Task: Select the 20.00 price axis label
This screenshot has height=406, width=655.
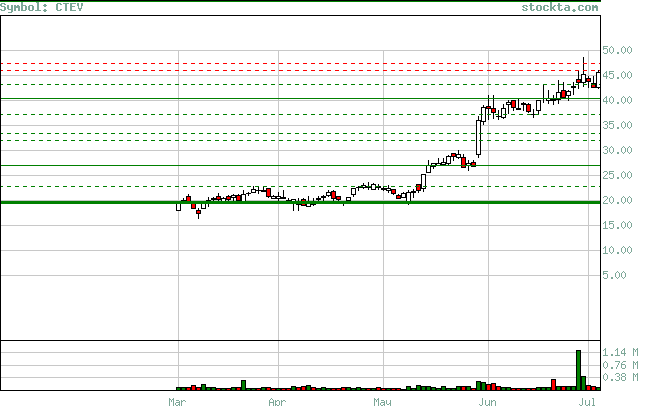Action: pyautogui.click(x=617, y=200)
